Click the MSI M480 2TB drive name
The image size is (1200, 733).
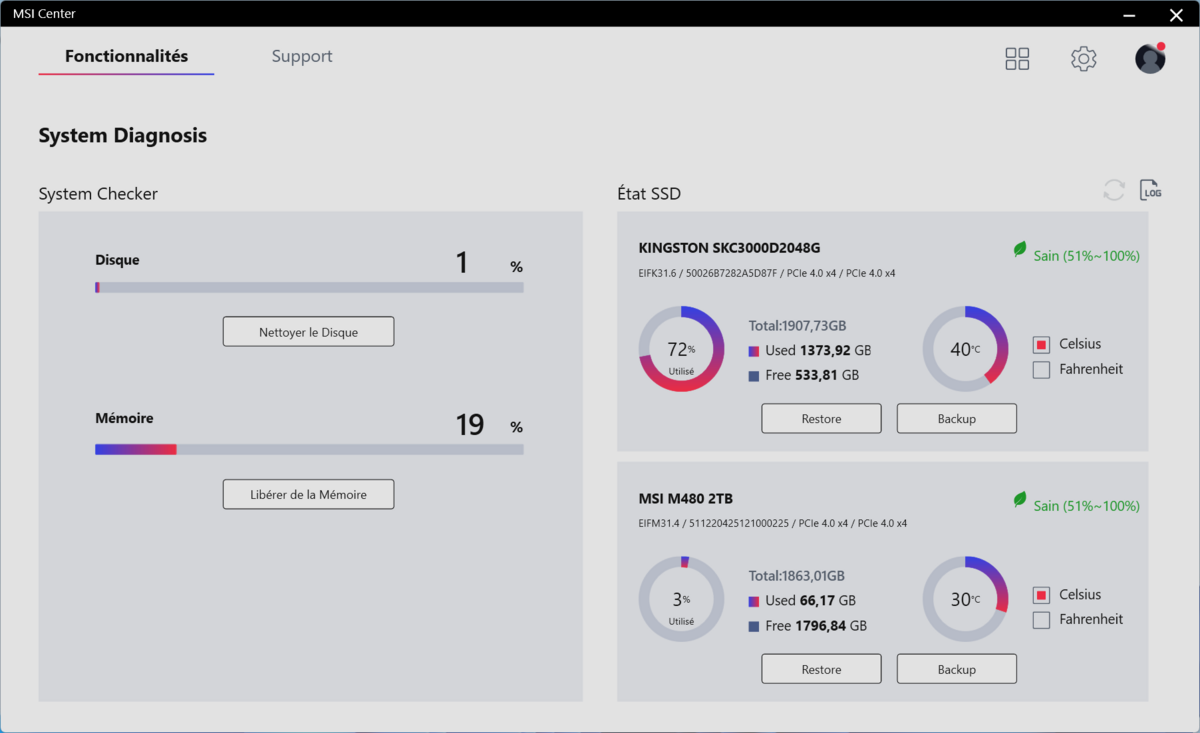coord(686,498)
